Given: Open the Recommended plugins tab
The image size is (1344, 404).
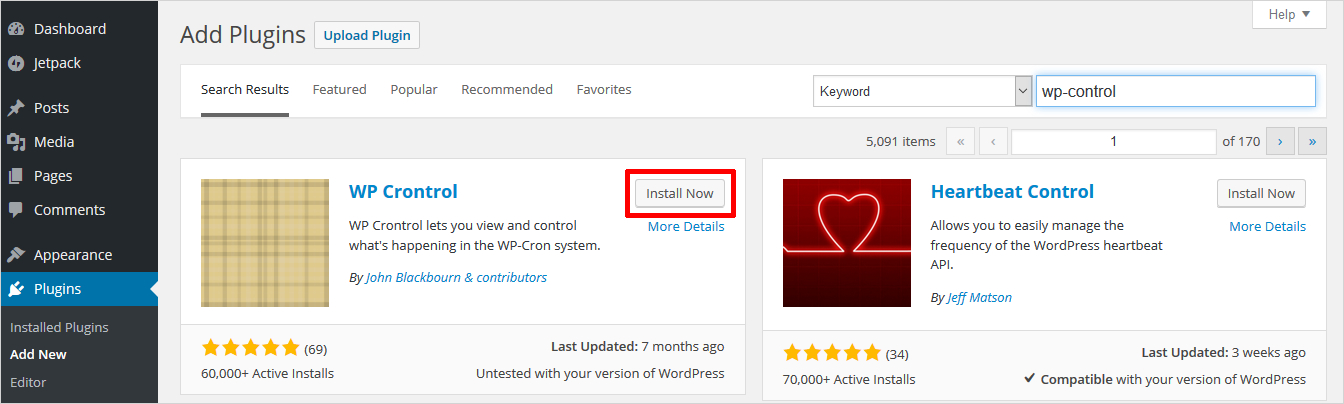Looking at the screenshot, I should pyautogui.click(x=507, y=89).
